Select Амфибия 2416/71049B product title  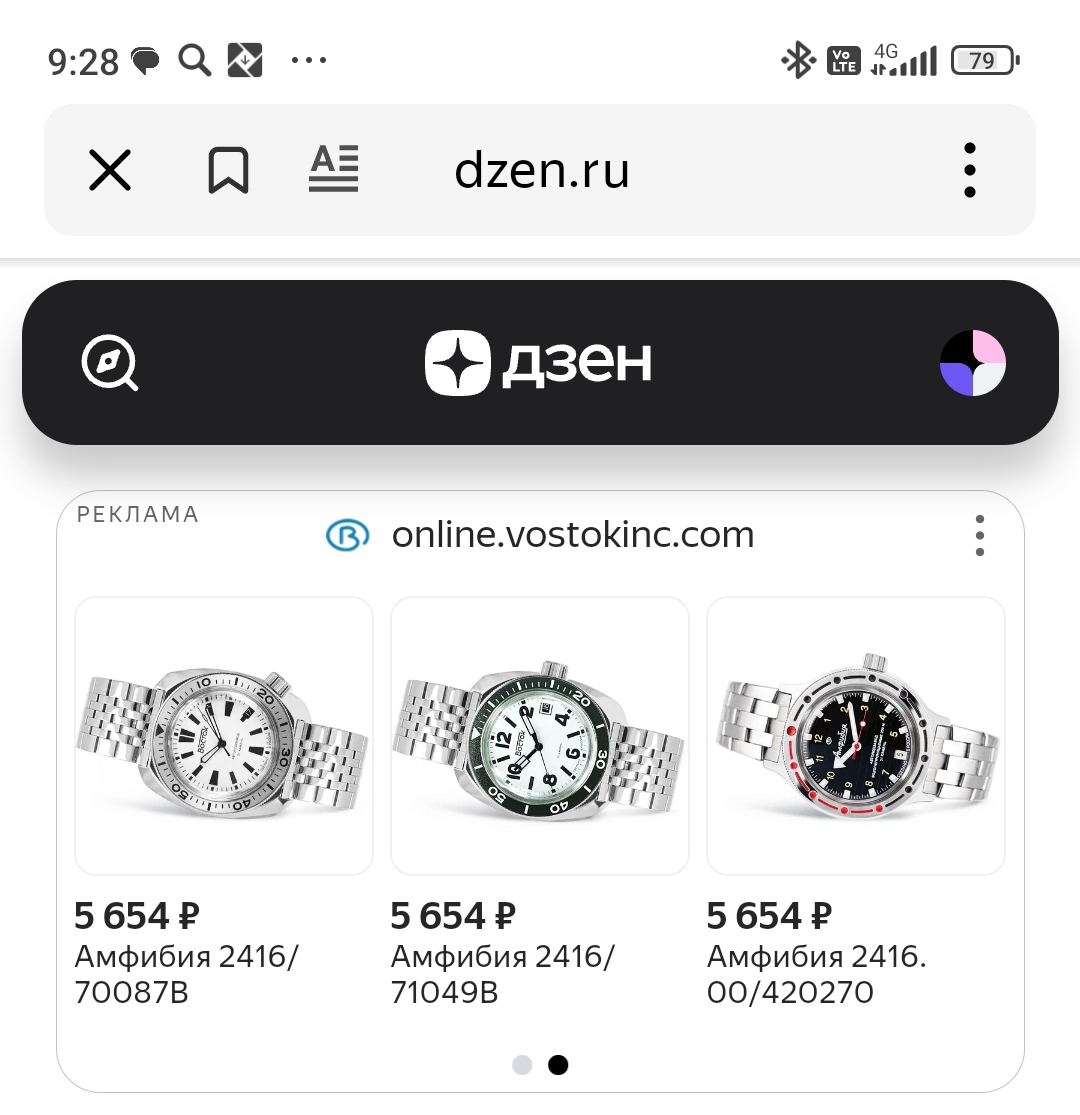click(x=502, y=974)
